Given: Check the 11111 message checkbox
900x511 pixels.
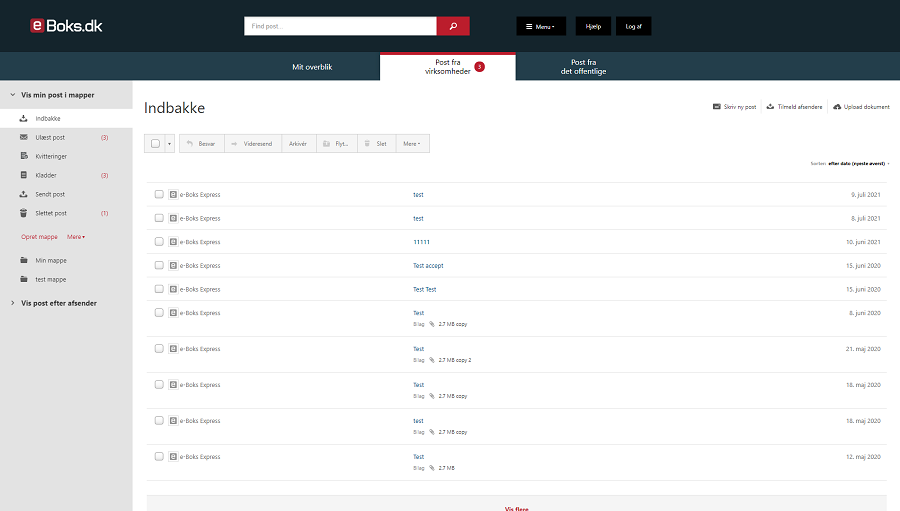Looking at the screenshot, I should coord(159,241).
